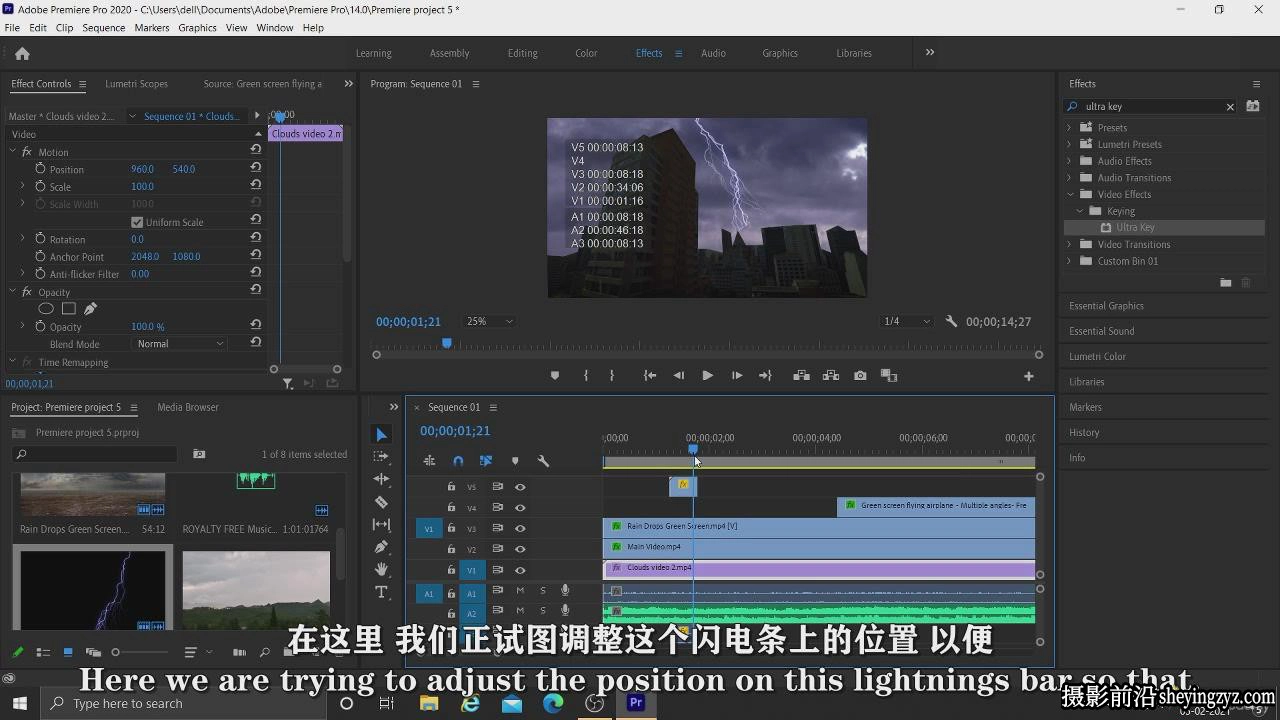
Task: Step forward one frame in Program monitor
Action: (x=737, y=376)
